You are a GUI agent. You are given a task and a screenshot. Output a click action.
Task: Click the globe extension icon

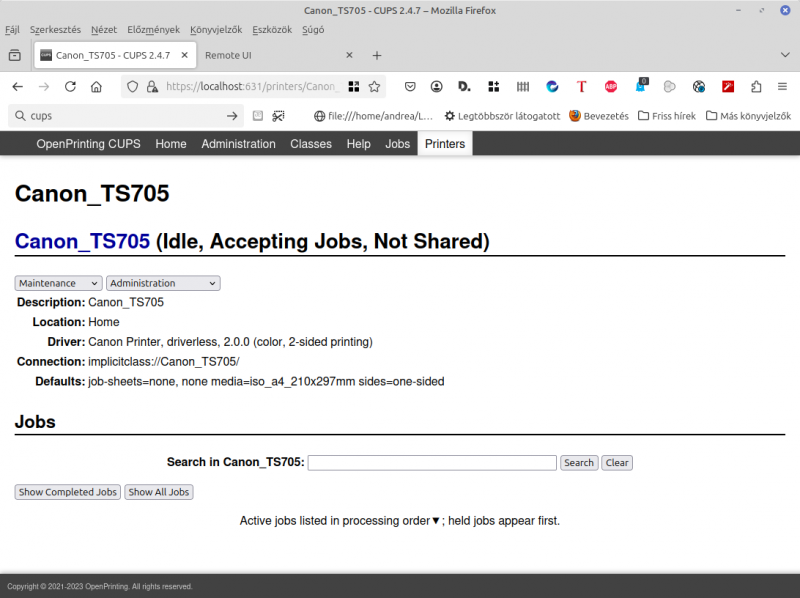pos(699,87)
